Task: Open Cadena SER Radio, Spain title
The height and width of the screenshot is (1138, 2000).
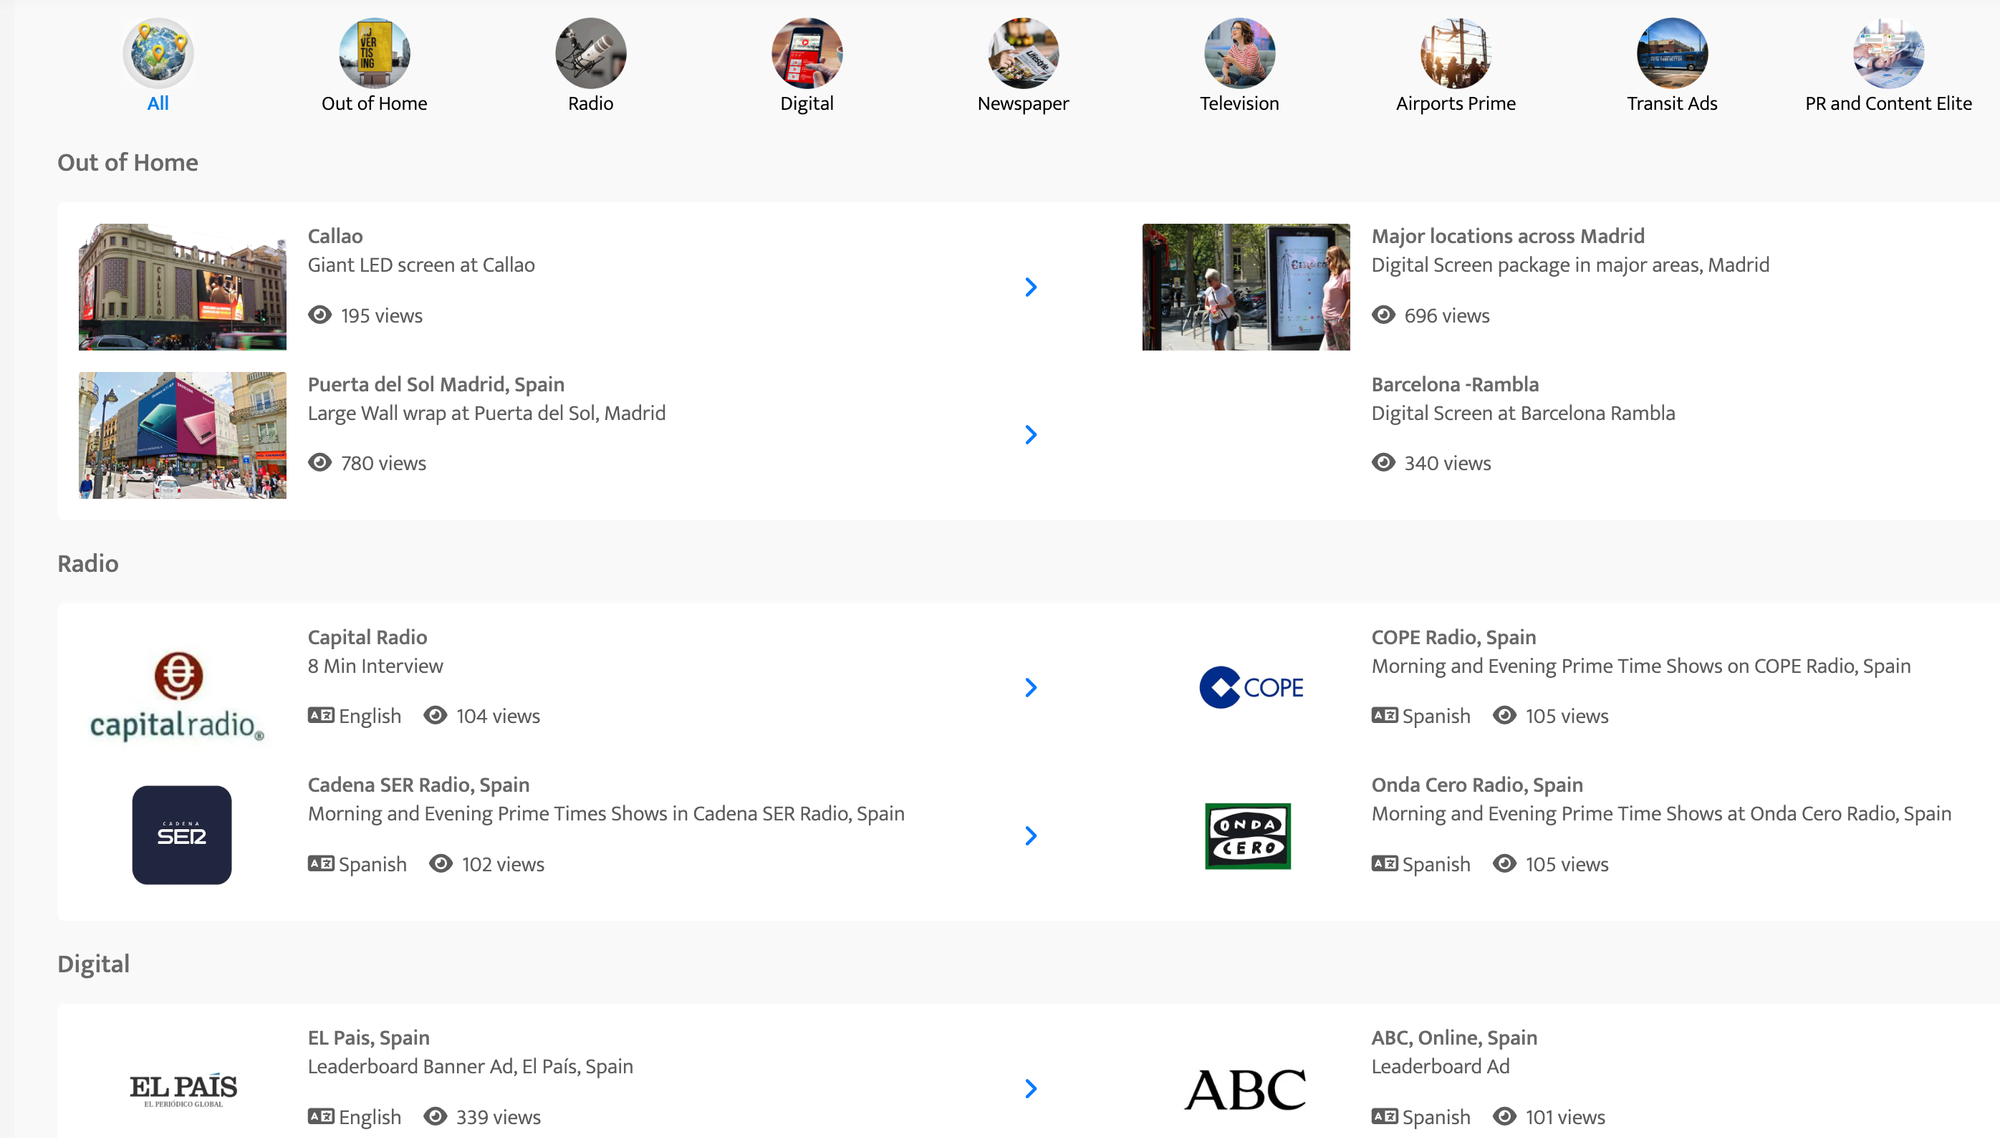Action: click(419, 785)
